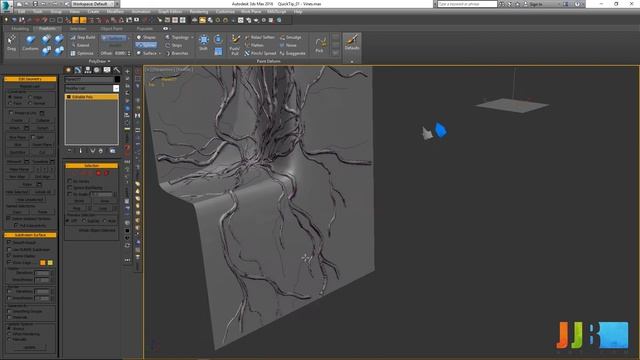Open the Hierarchy command panel tab
Image resolution: width=640 pixels, height=360 pixels.
[88, 70]
